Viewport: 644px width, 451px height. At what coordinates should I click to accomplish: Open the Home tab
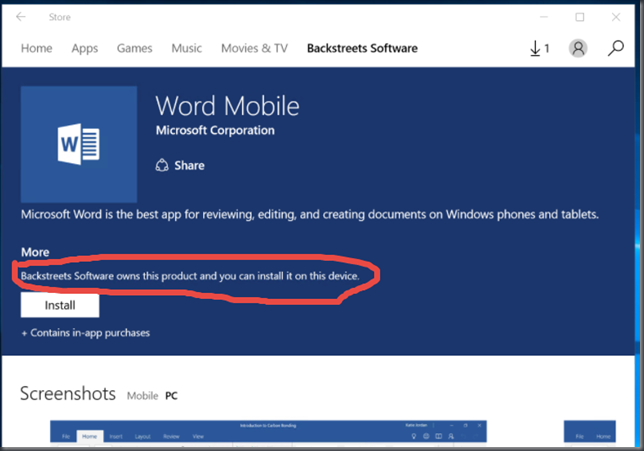[x=37, y=48]
